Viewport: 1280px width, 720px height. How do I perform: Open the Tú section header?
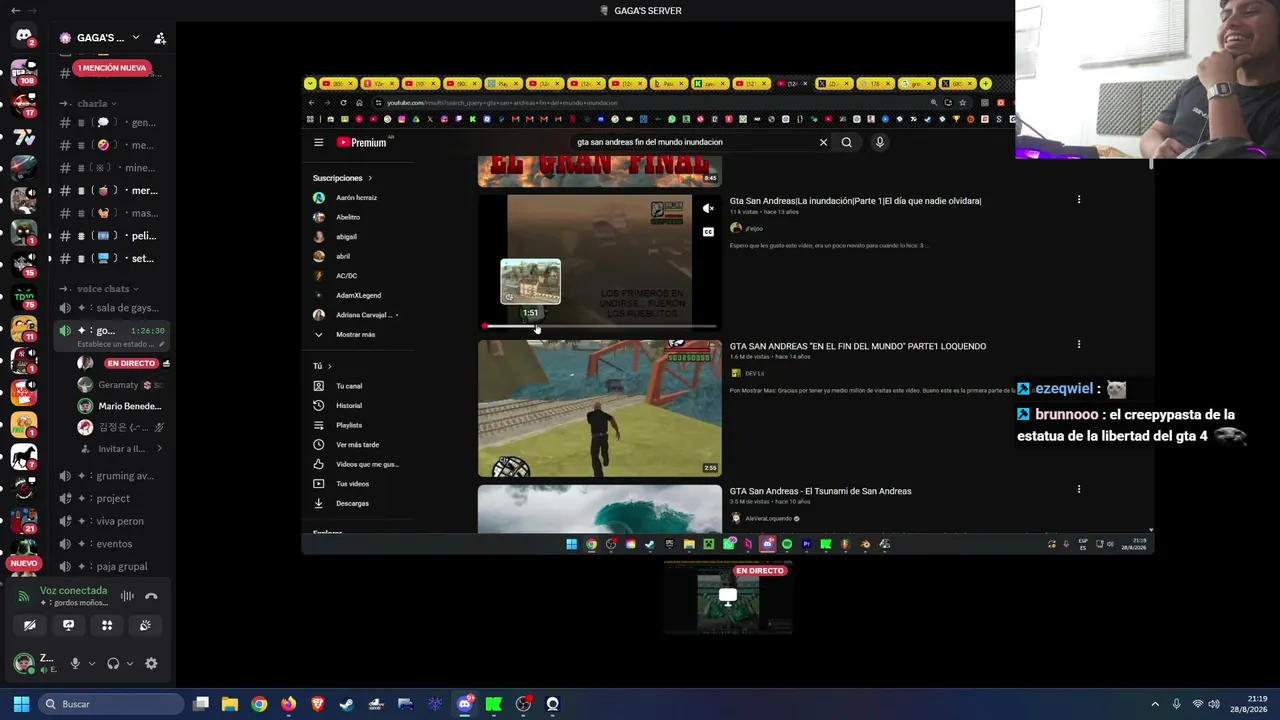coord(322,366)
